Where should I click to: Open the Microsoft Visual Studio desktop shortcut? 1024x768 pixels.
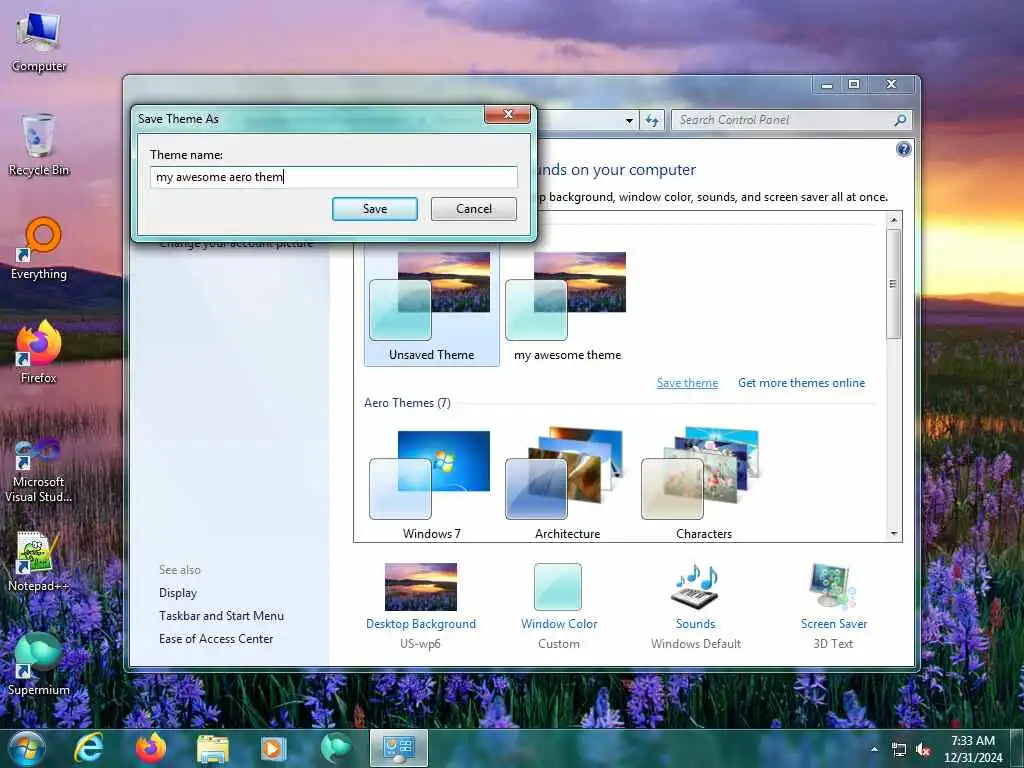point(39,470)
